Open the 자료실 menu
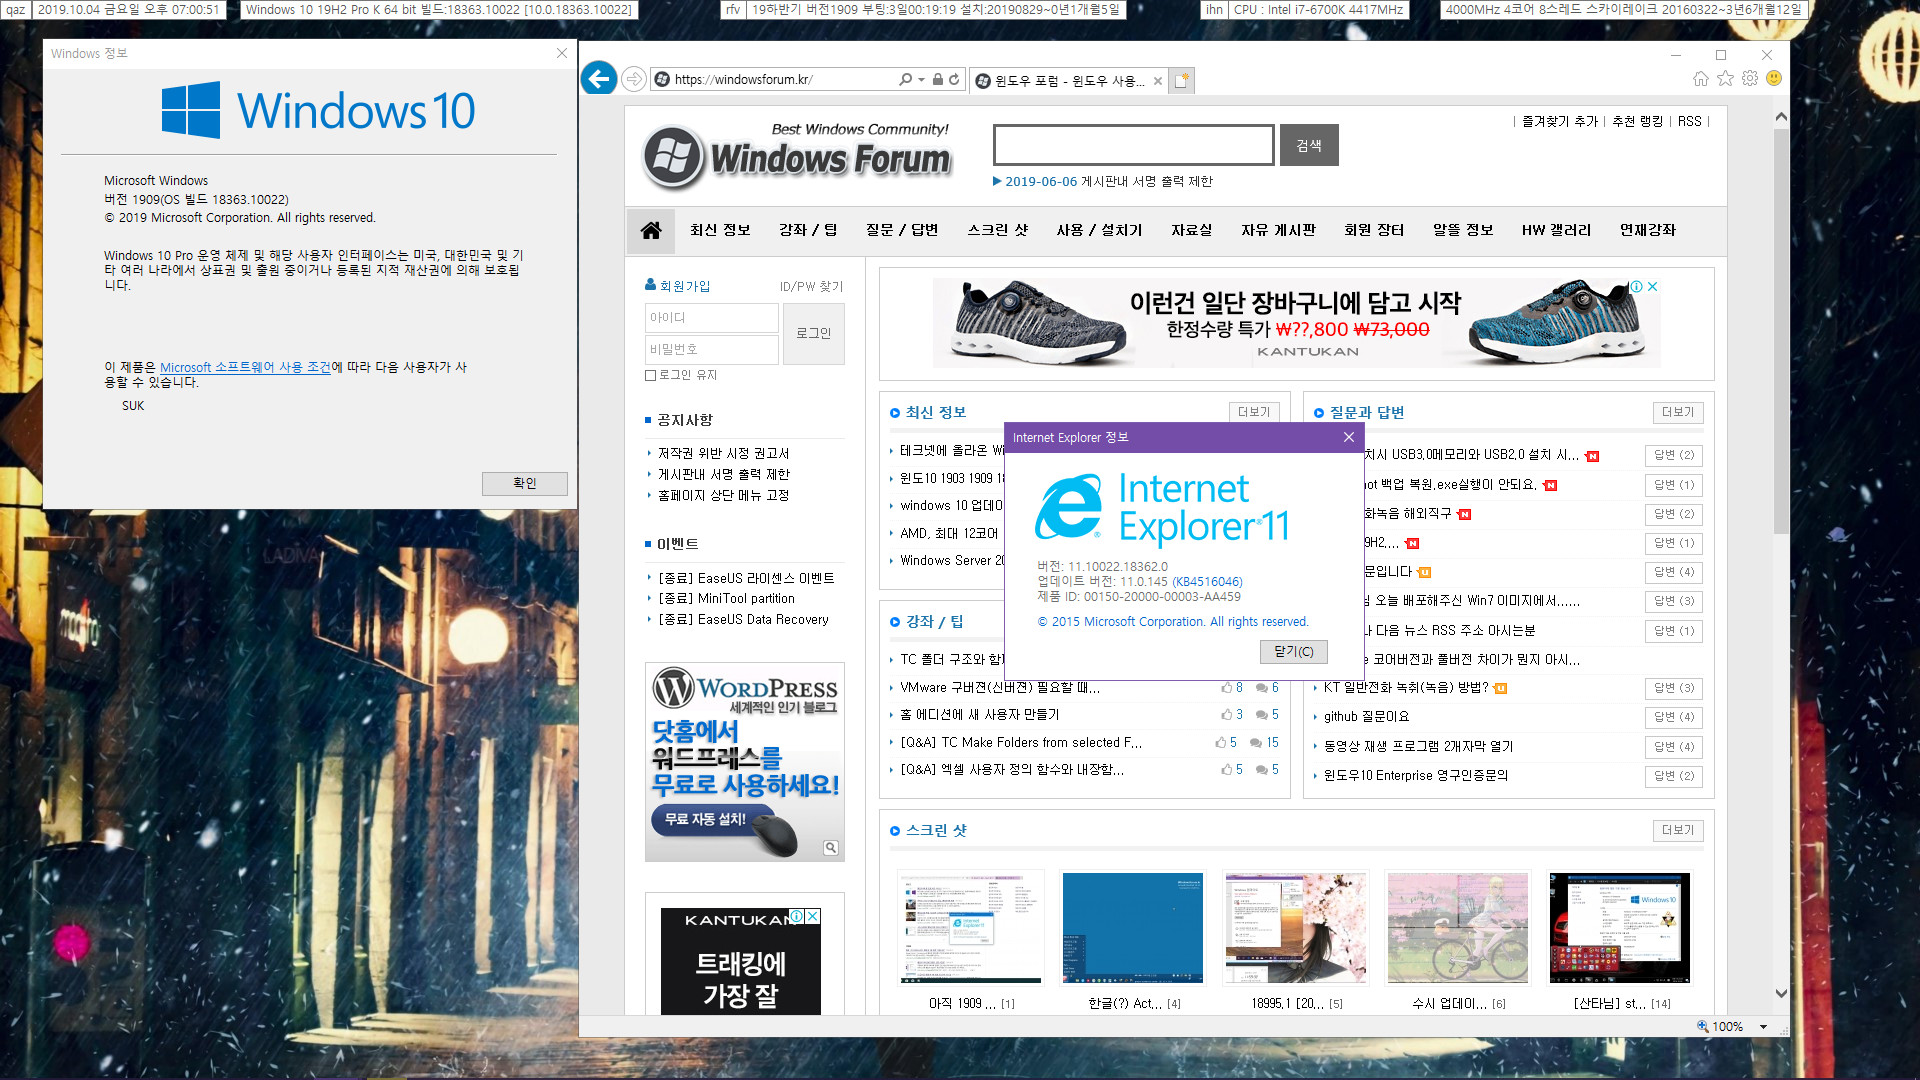 [1192, 230]
